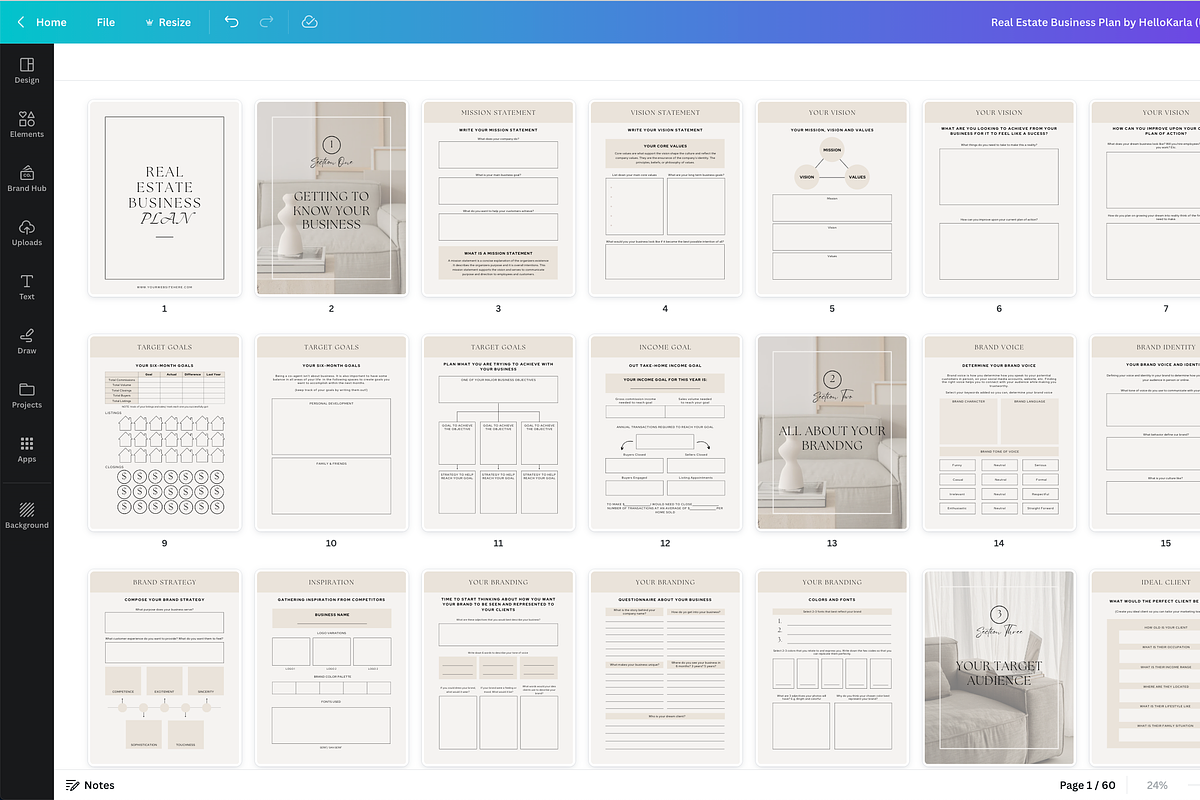Open the Projects folder panel
The image size is (1200, 800).
click(x=27, y=395)
